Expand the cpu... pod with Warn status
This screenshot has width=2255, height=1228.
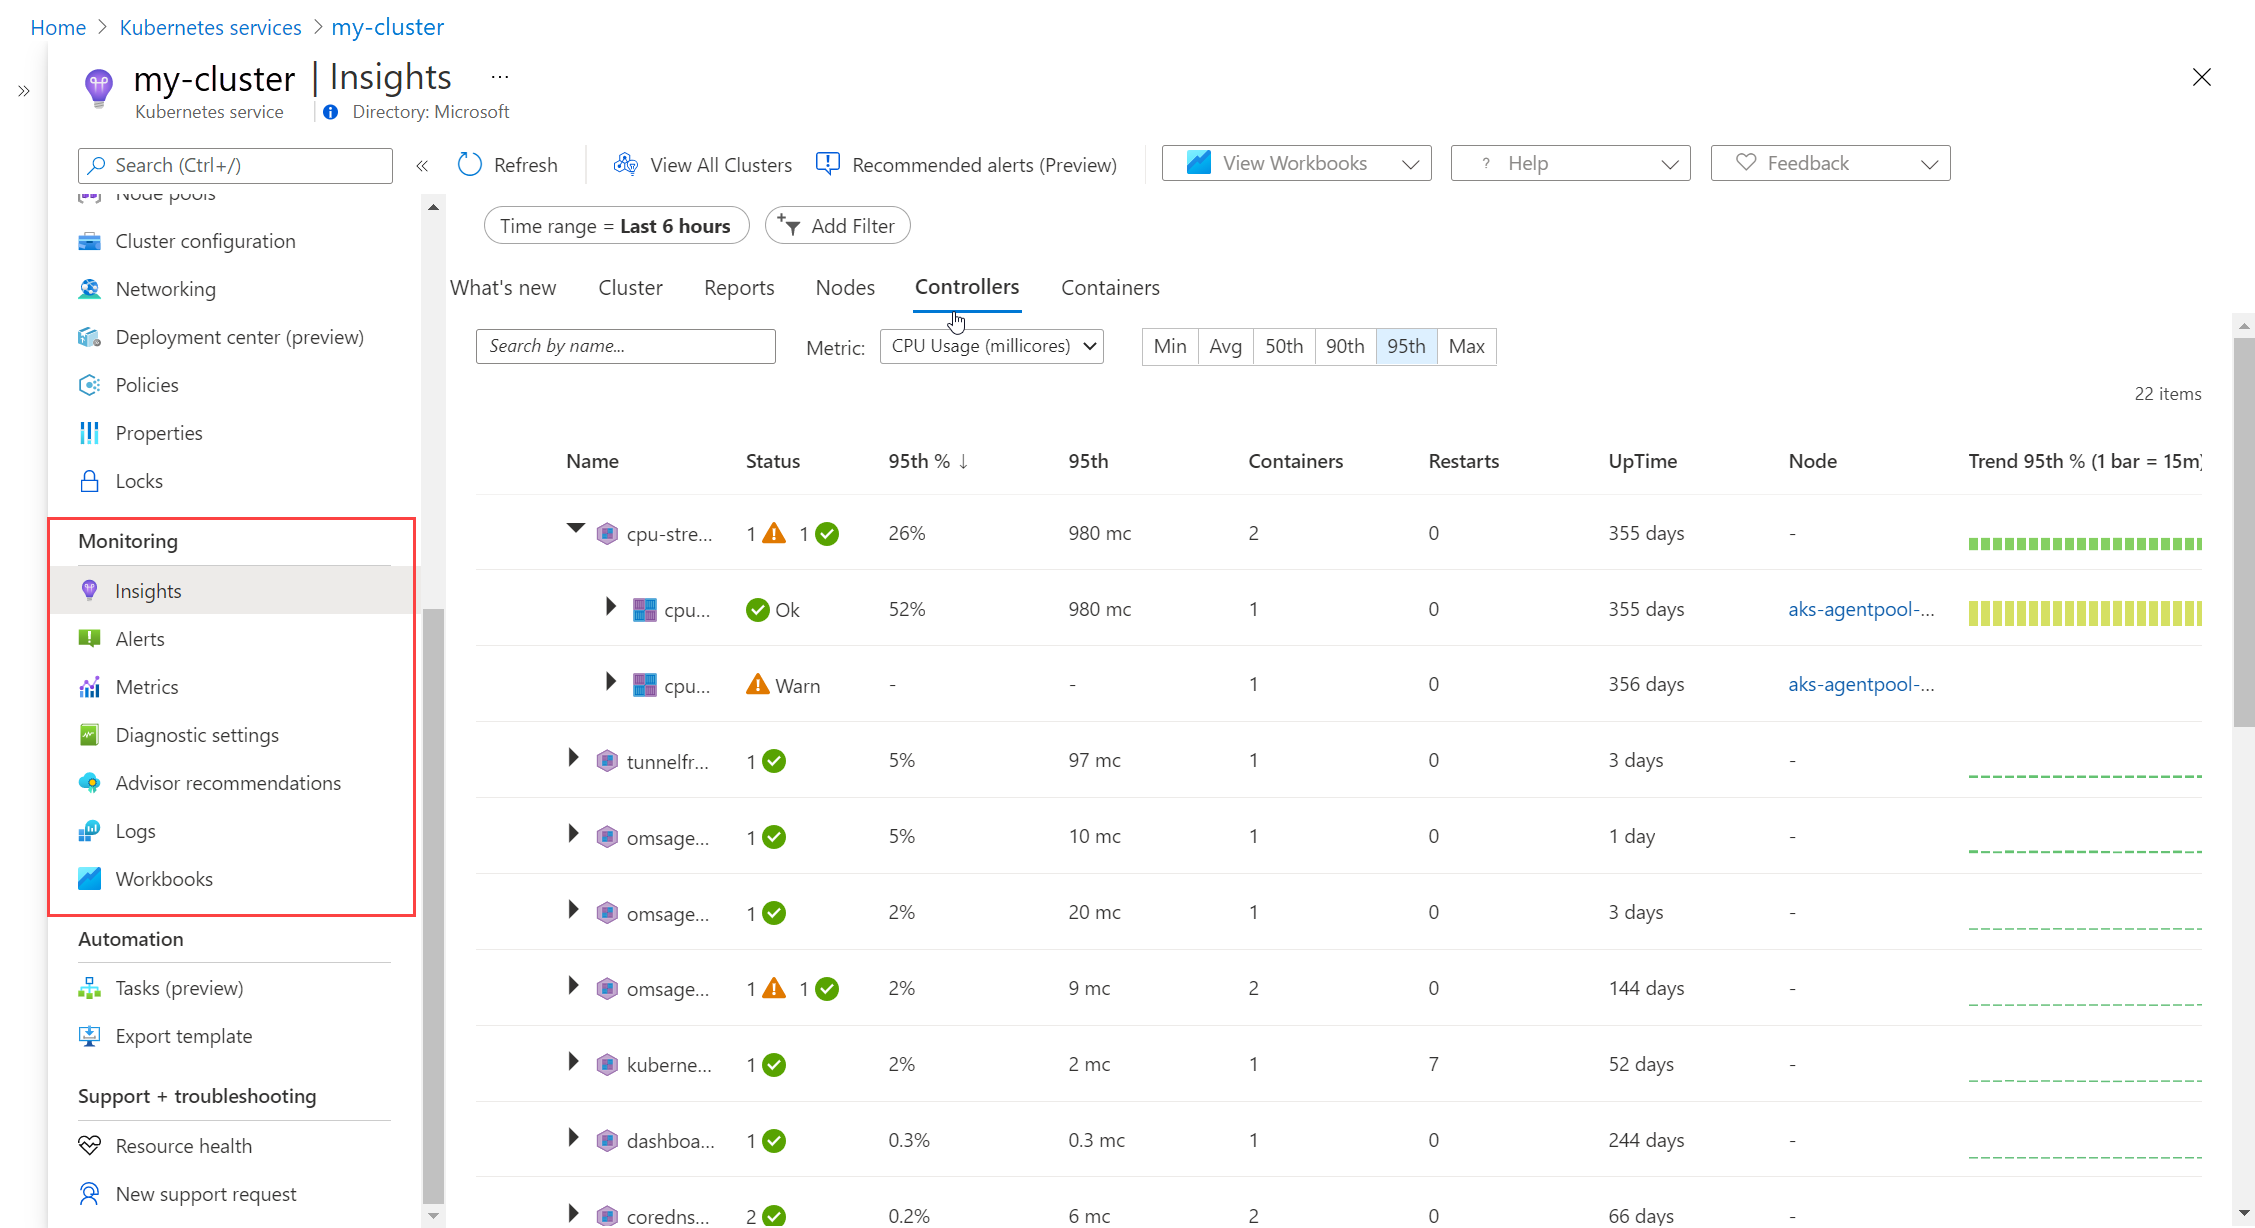point(610,683)
